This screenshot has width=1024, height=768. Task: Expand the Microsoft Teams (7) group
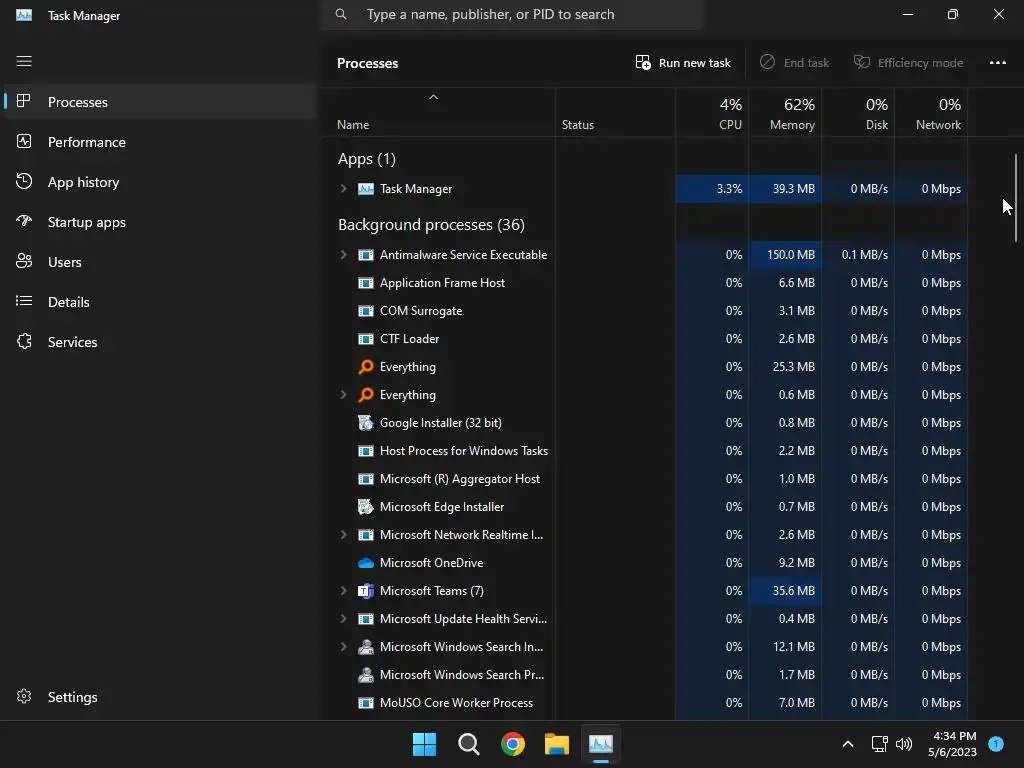344,590
